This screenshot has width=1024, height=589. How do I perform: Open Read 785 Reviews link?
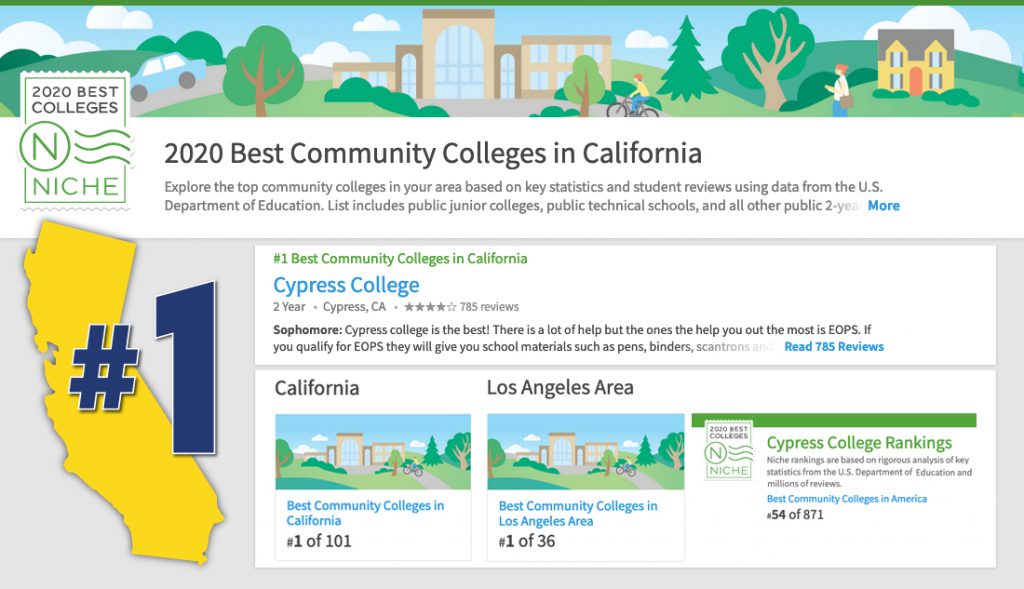point(834,347)
